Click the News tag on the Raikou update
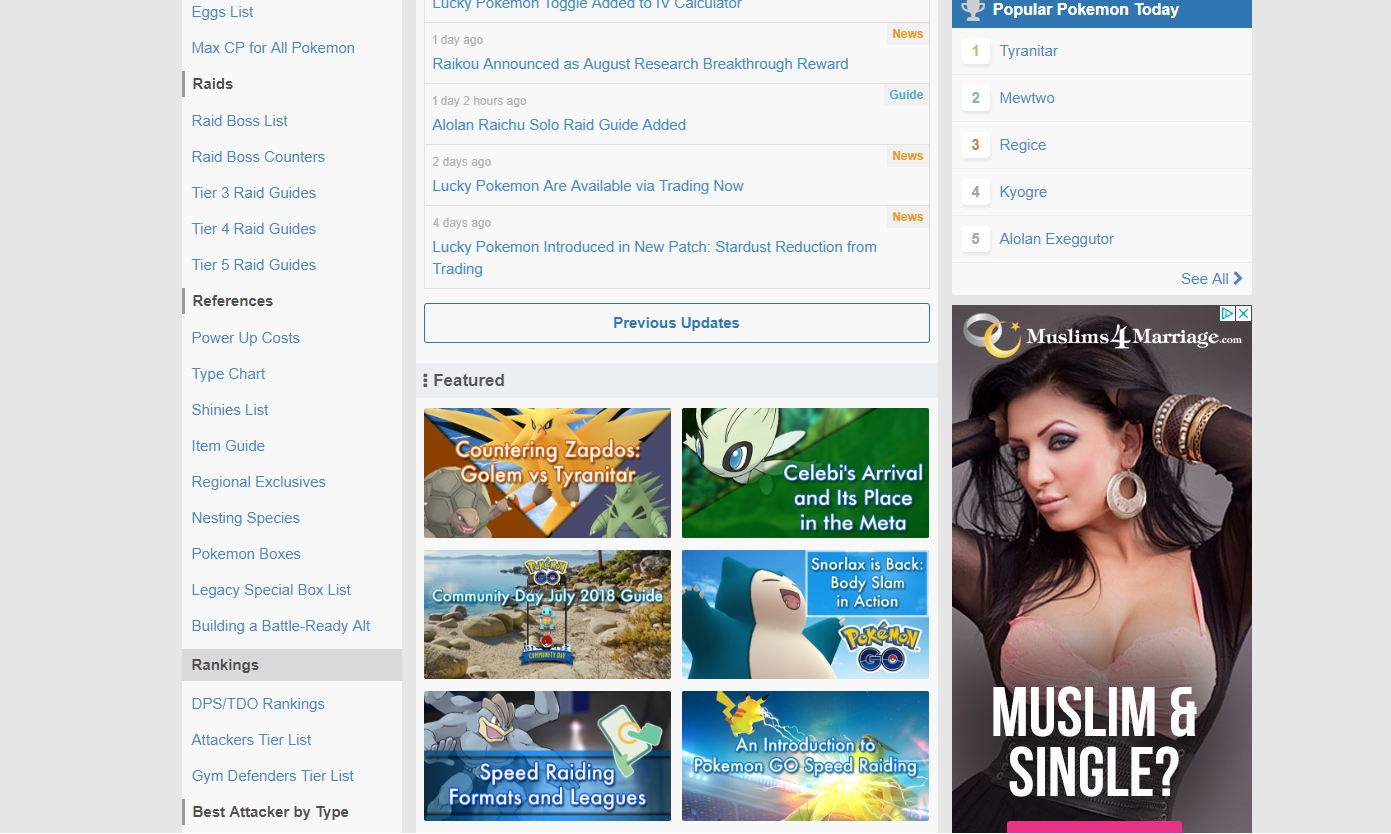Image resolution: width=1391 pixels, height=834 pixels. 908,34
